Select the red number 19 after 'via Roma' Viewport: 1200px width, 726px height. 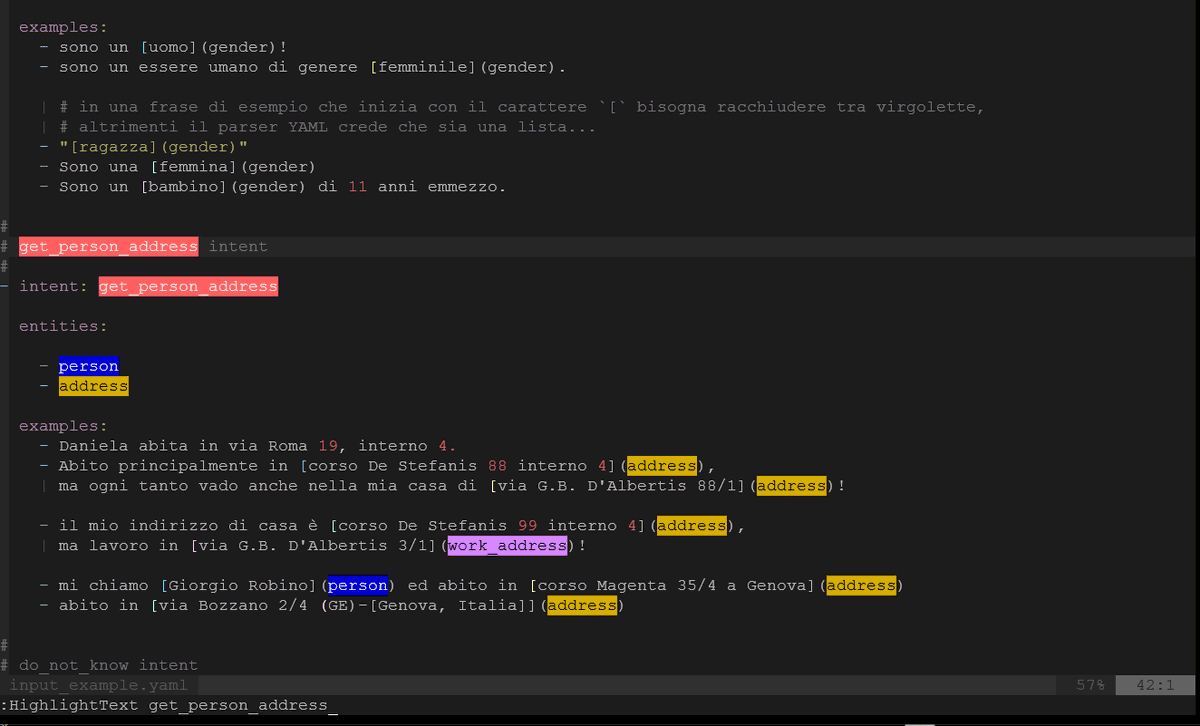click(x=328, y=446)
